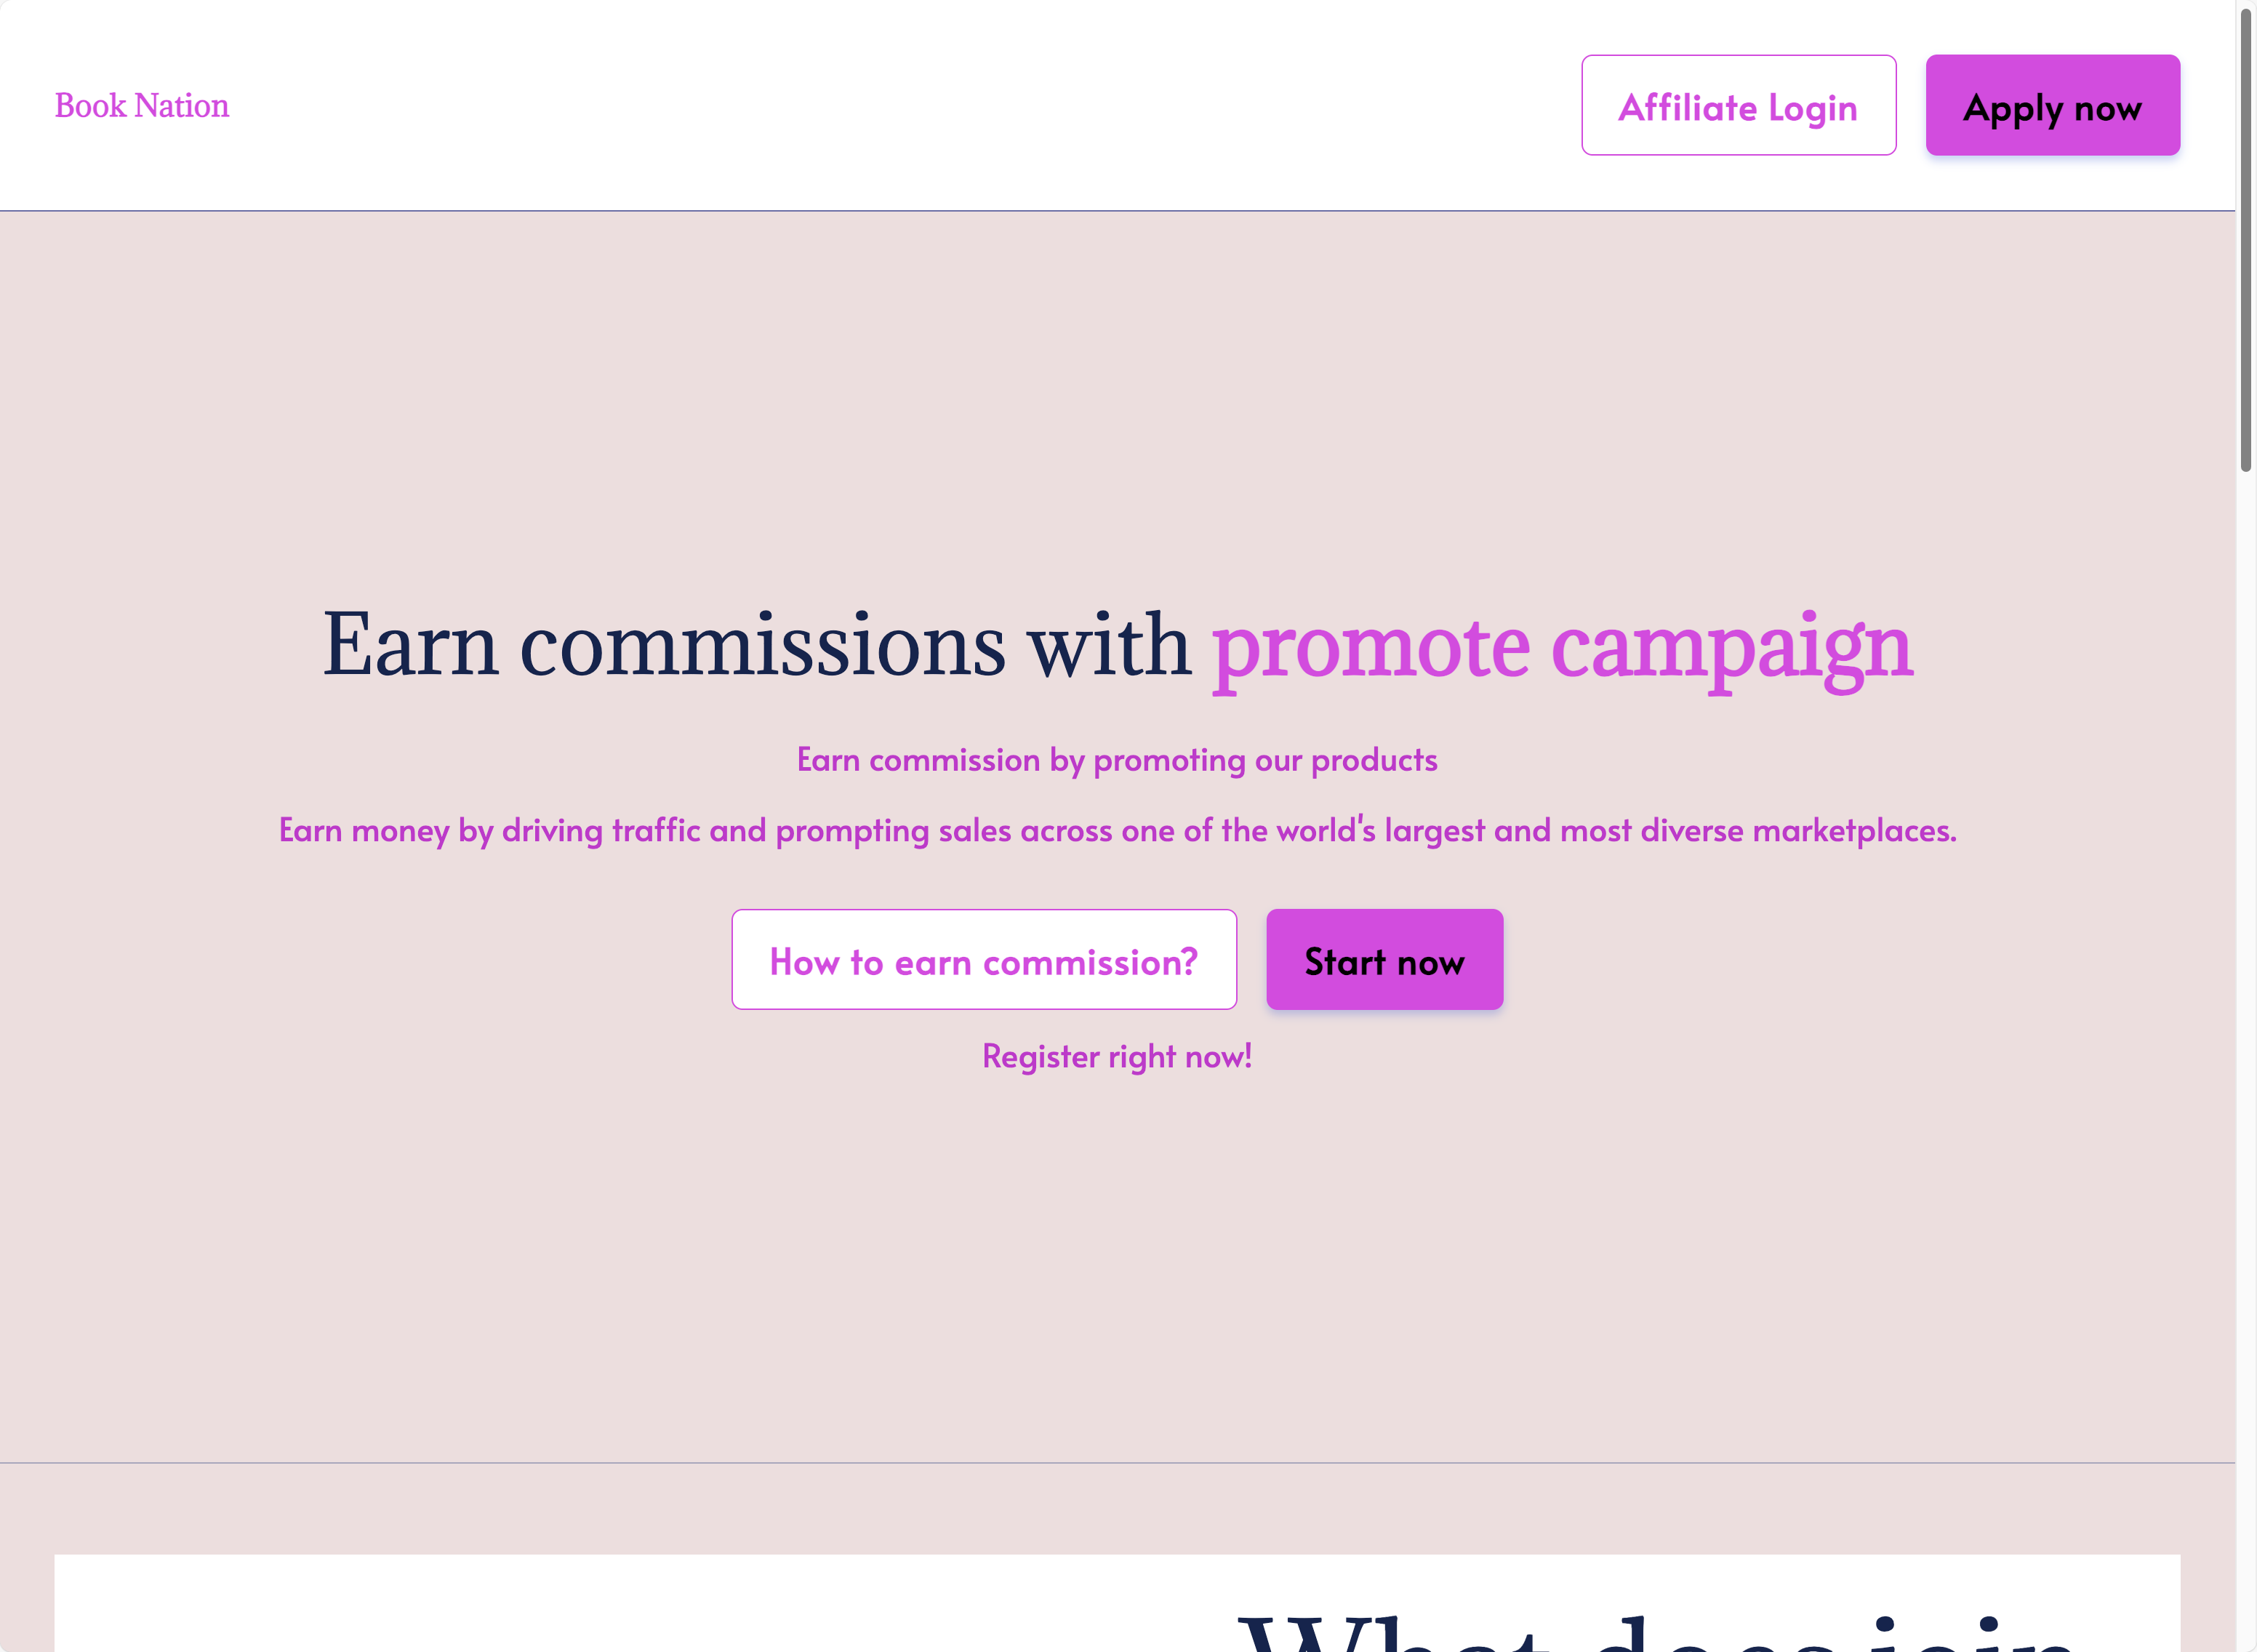The width and height of the screenshot is (2257, 1652).
Task: Click the How to earn commission? button
Action: (x=983, y=960)
